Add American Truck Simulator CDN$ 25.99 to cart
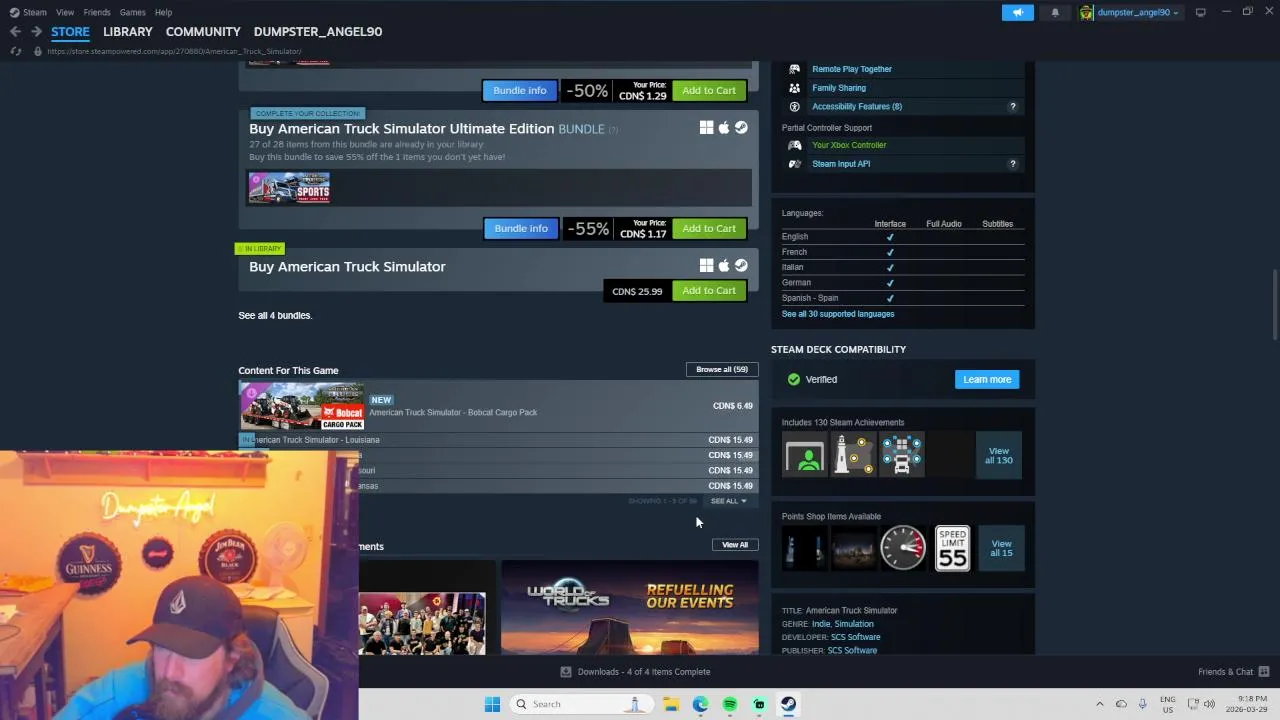 click(709, 291)
